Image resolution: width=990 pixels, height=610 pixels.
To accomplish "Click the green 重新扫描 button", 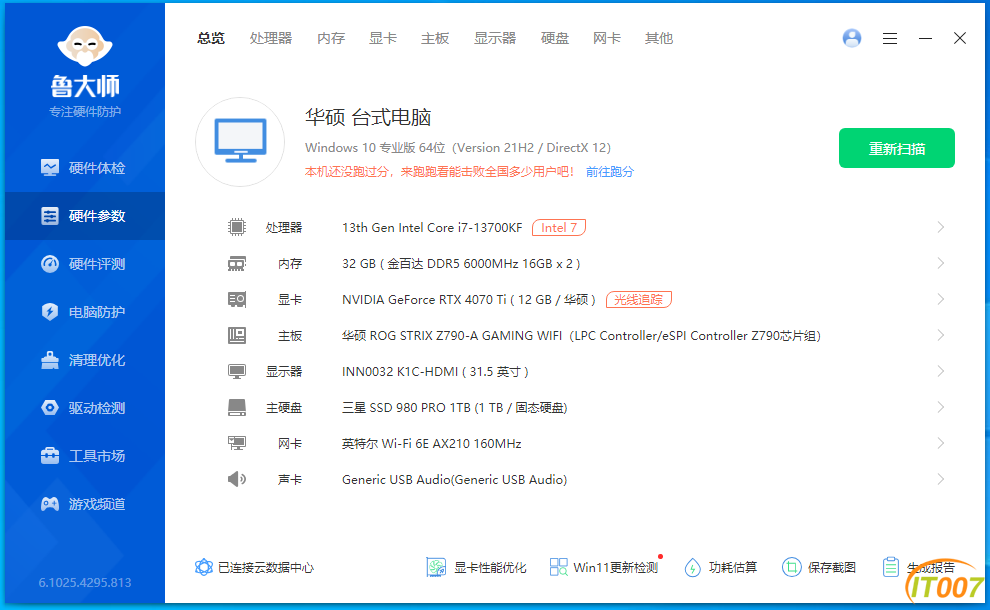I will click(897, 148).
